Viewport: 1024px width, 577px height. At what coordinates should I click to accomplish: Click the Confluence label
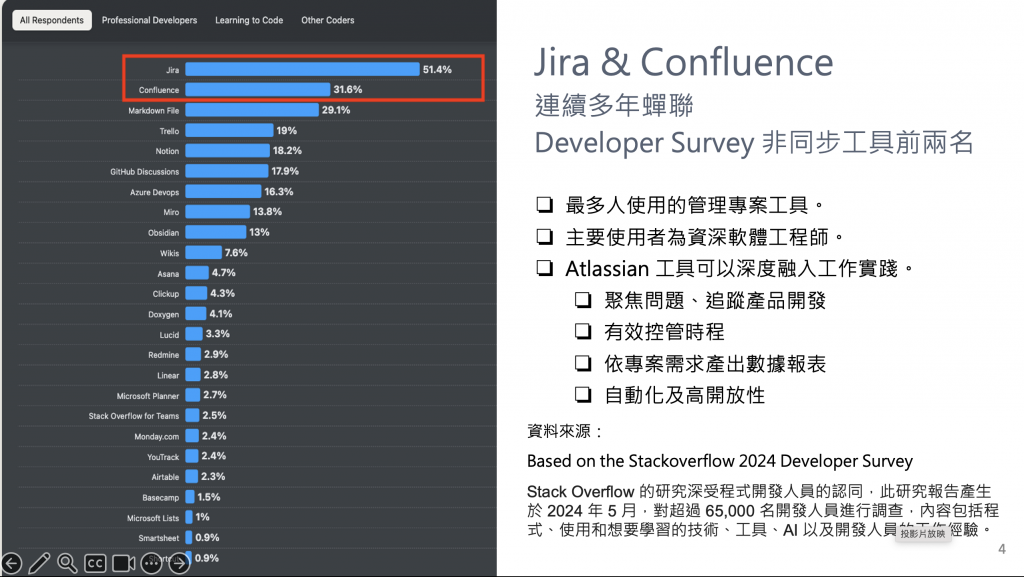(x=159, y=90)
